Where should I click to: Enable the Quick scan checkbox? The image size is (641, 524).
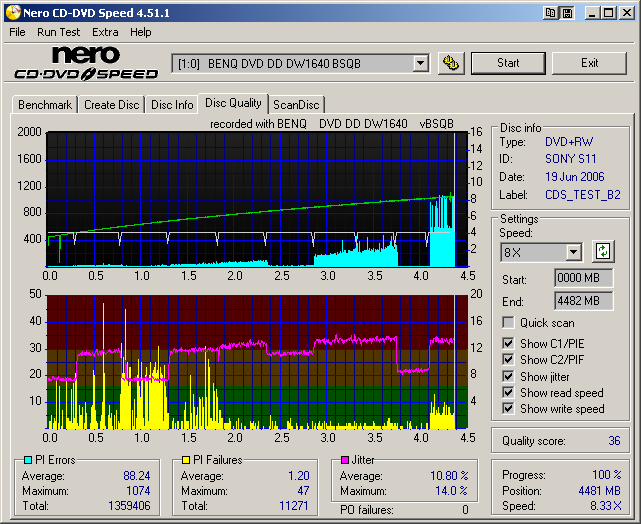pos(509,323)
